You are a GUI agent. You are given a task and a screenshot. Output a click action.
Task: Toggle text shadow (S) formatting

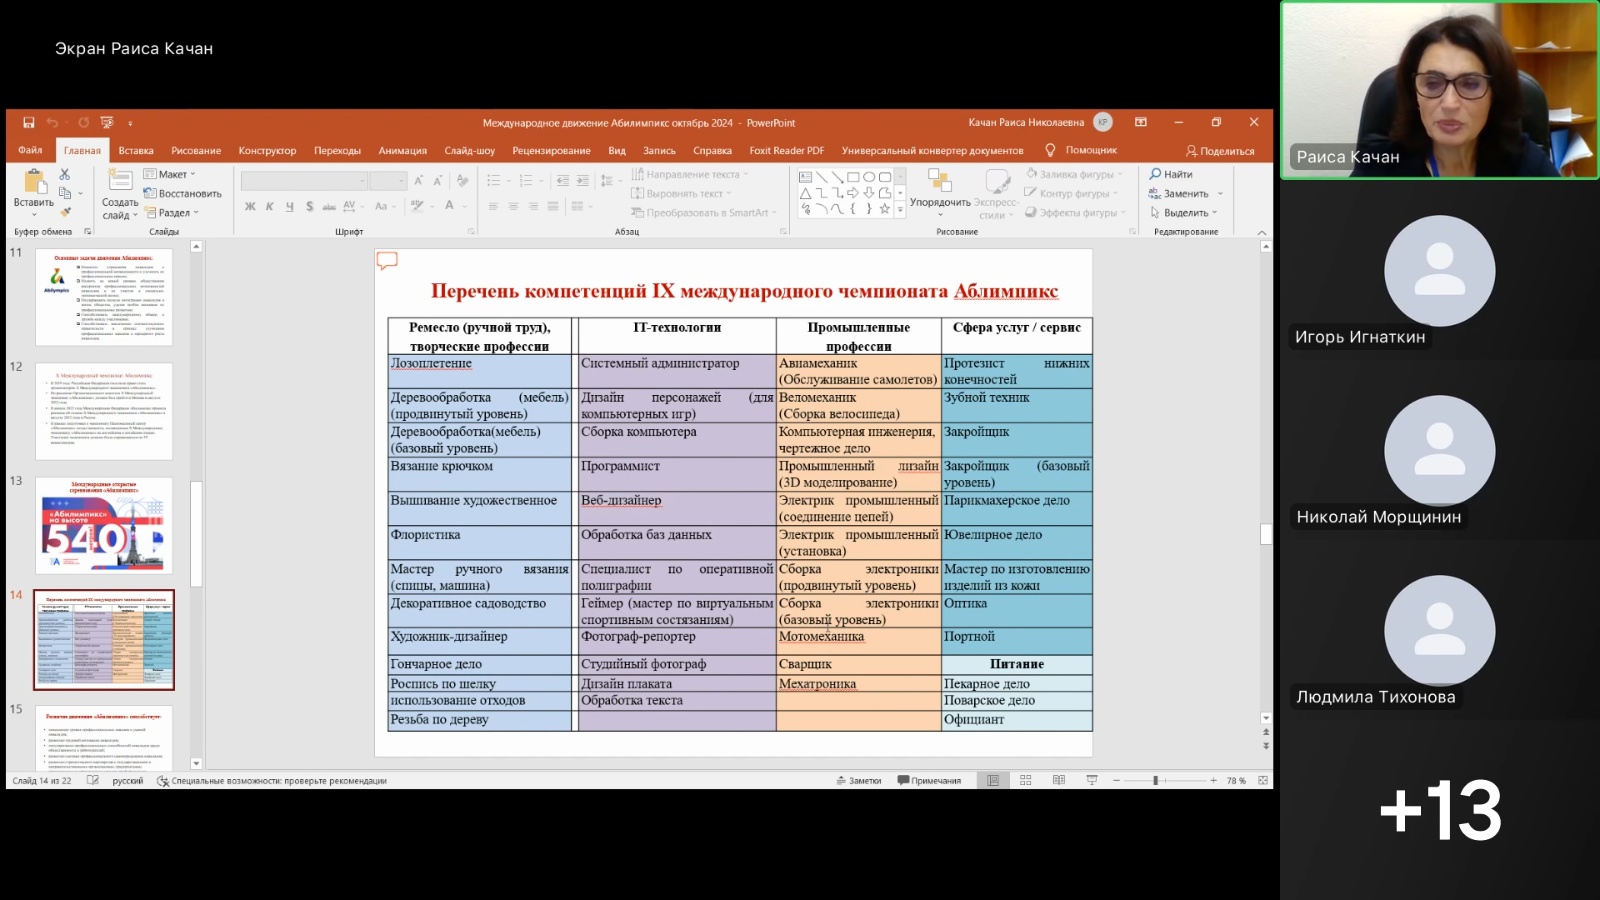tap(309, 206)
